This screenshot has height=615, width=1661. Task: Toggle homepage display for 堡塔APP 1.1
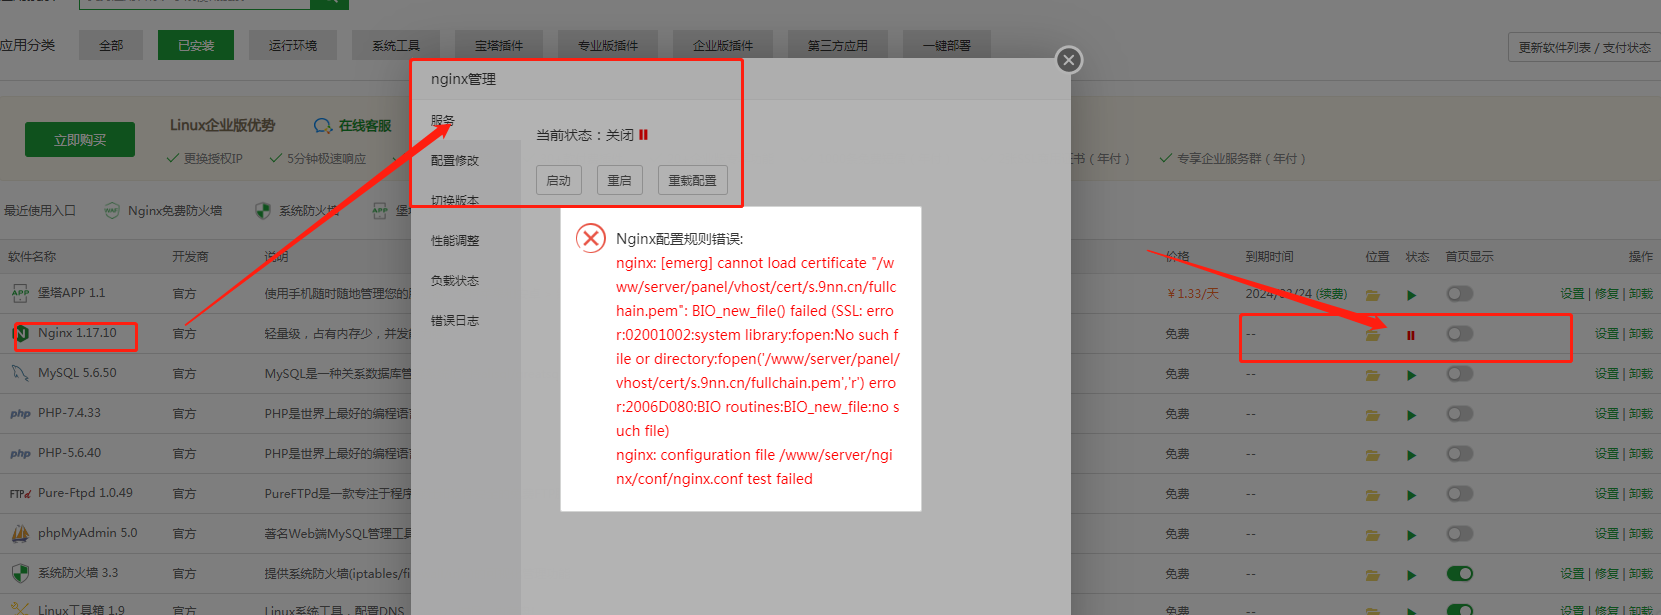point(1460,293)
